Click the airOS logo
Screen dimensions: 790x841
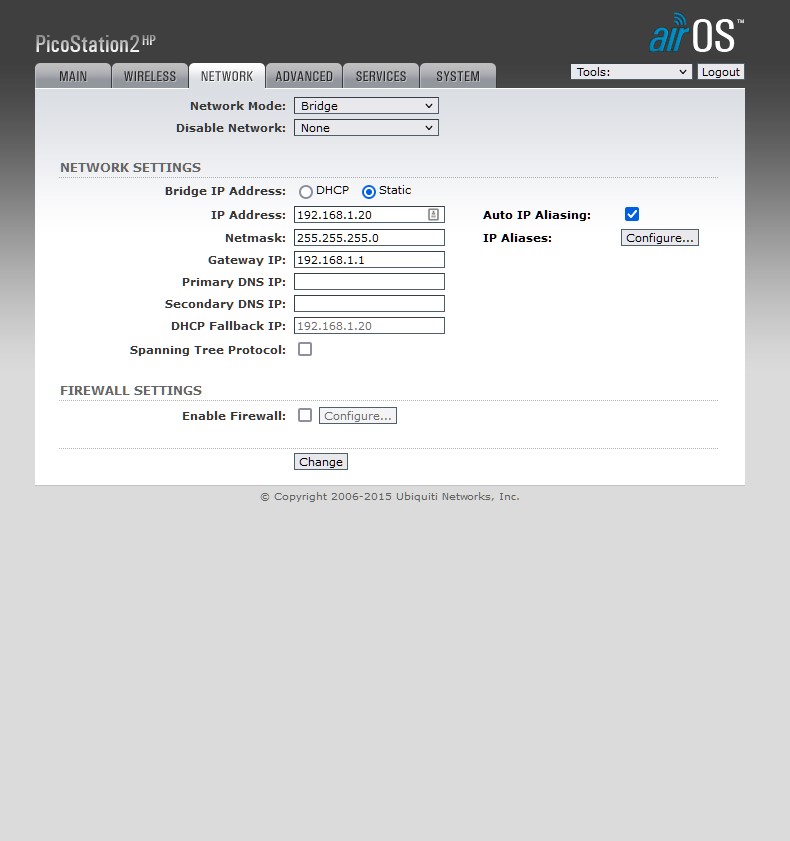pos(696,35)
